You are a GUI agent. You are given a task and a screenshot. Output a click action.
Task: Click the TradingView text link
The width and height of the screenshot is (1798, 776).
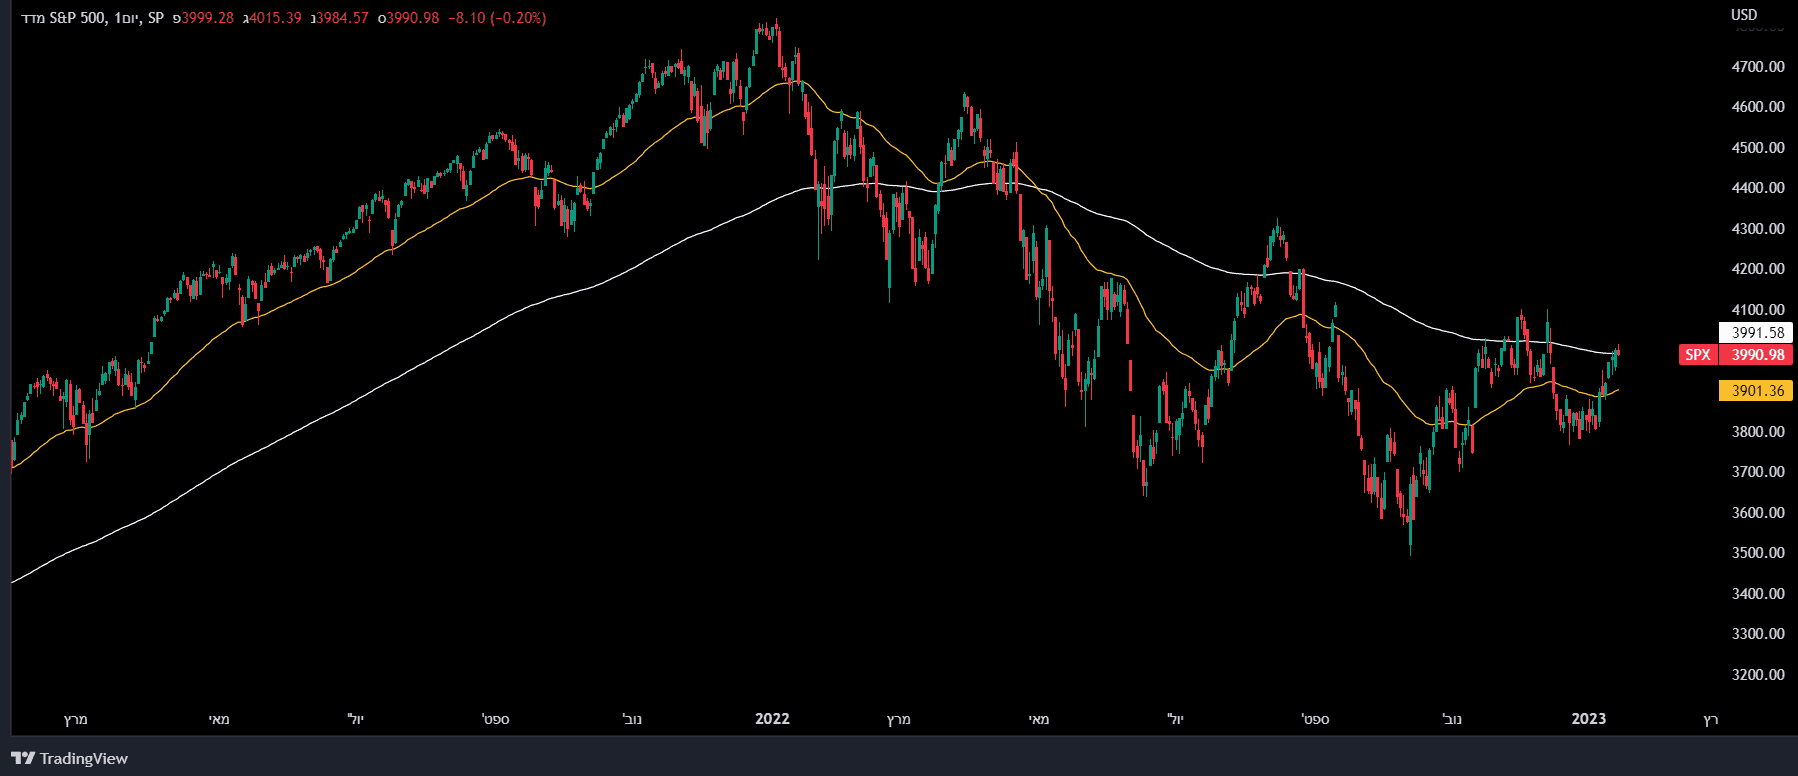84,759
